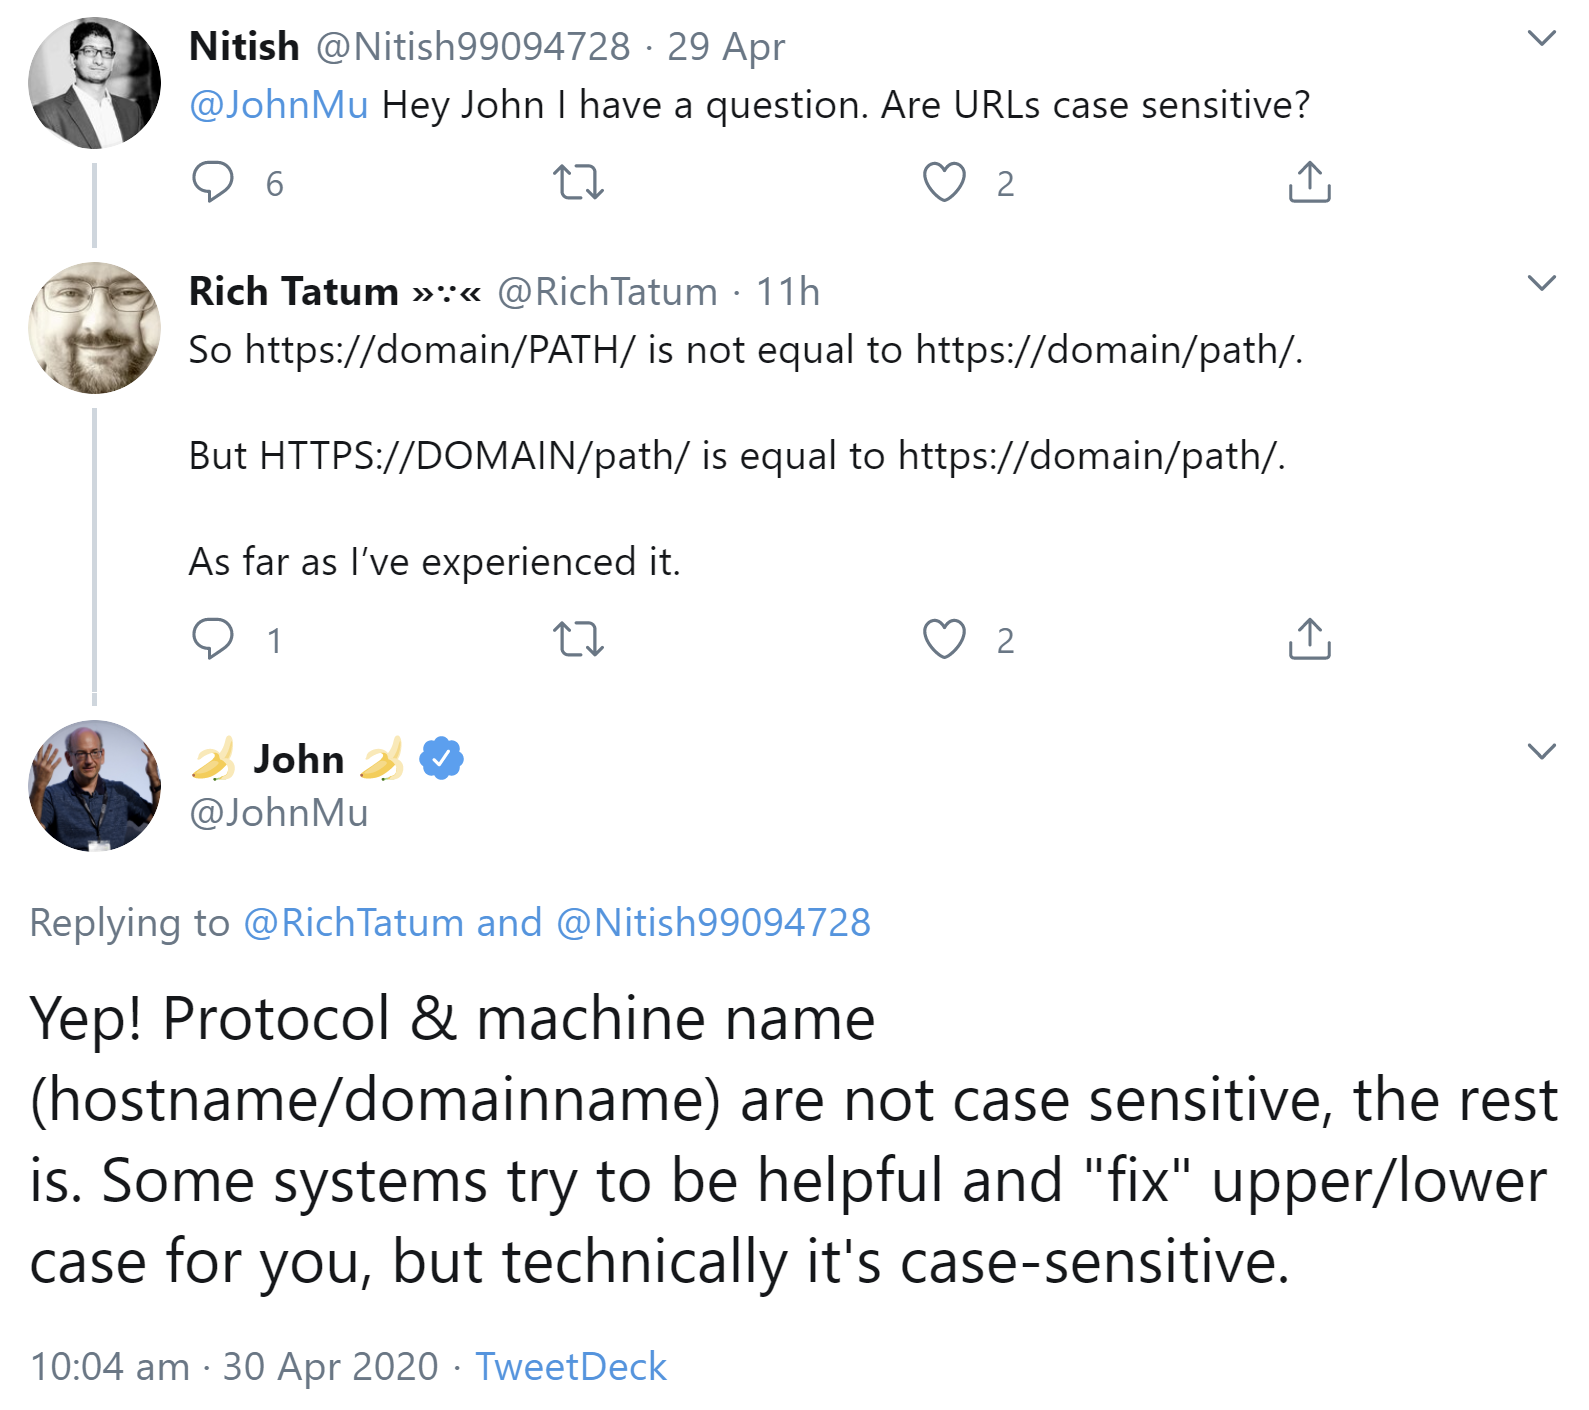The image size is (1589, 1410).
Task: Share Nitish's tweet via upload icon
Action: pos(1310,182)
